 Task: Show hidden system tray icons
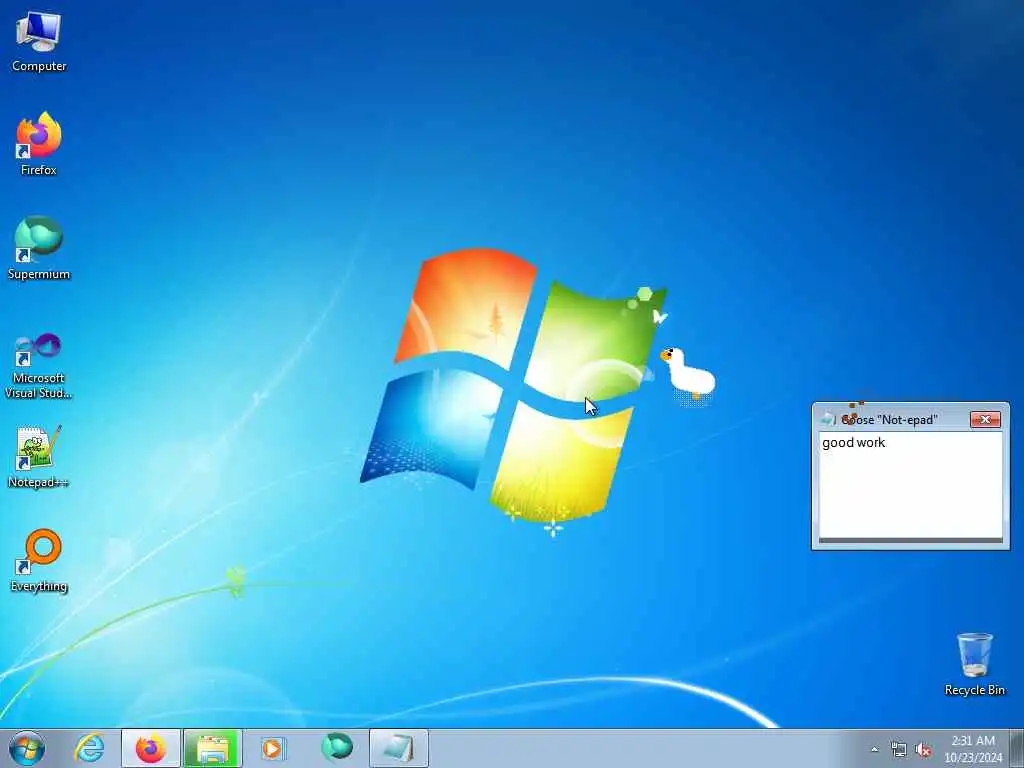874,749
